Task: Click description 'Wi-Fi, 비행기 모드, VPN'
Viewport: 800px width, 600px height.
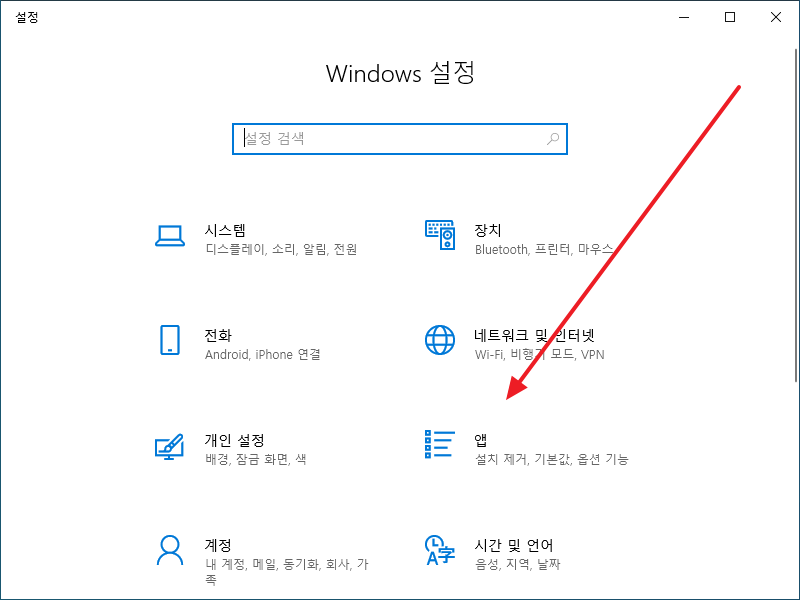Action: (x=539, y=355)
